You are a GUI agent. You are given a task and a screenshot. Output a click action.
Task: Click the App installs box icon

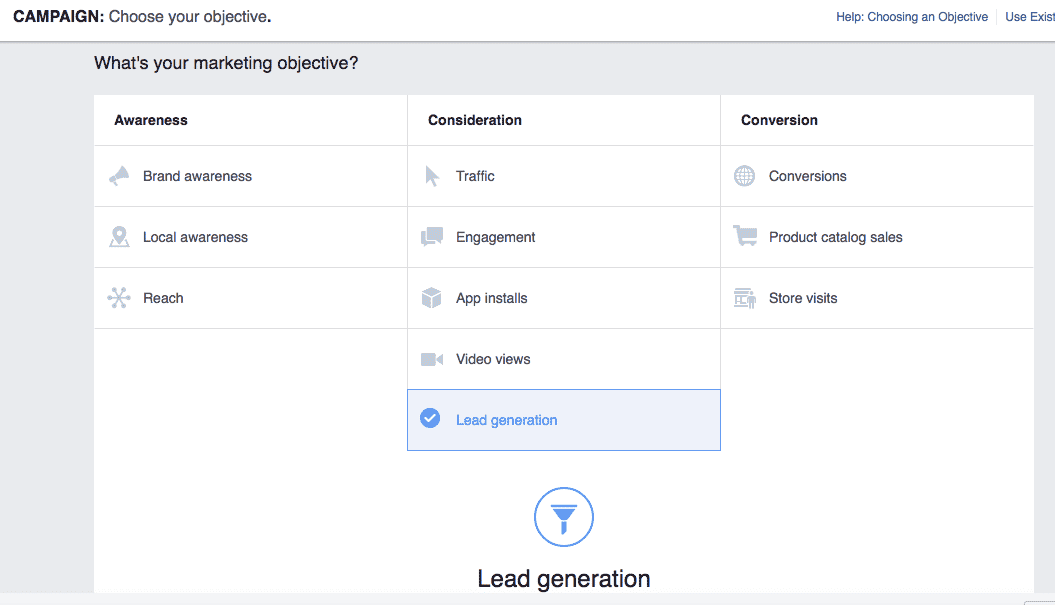432,298
